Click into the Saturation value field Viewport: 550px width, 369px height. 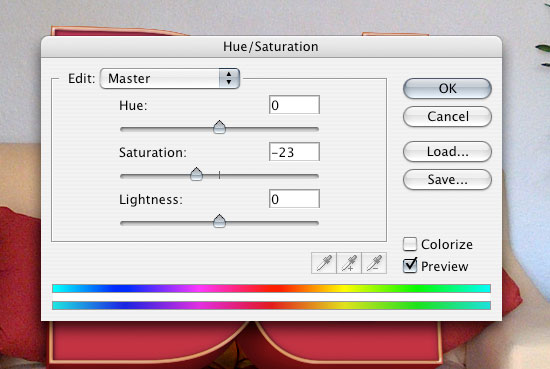click(x=294, y=152)
